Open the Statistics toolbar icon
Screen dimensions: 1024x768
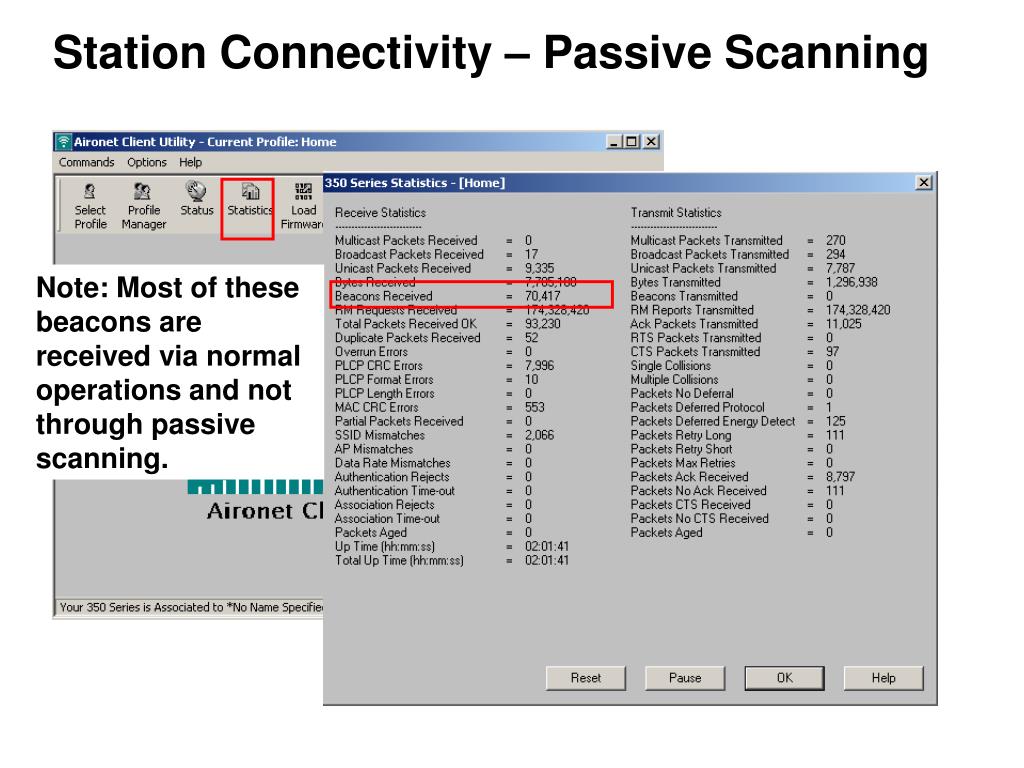(x=250, y=199)
